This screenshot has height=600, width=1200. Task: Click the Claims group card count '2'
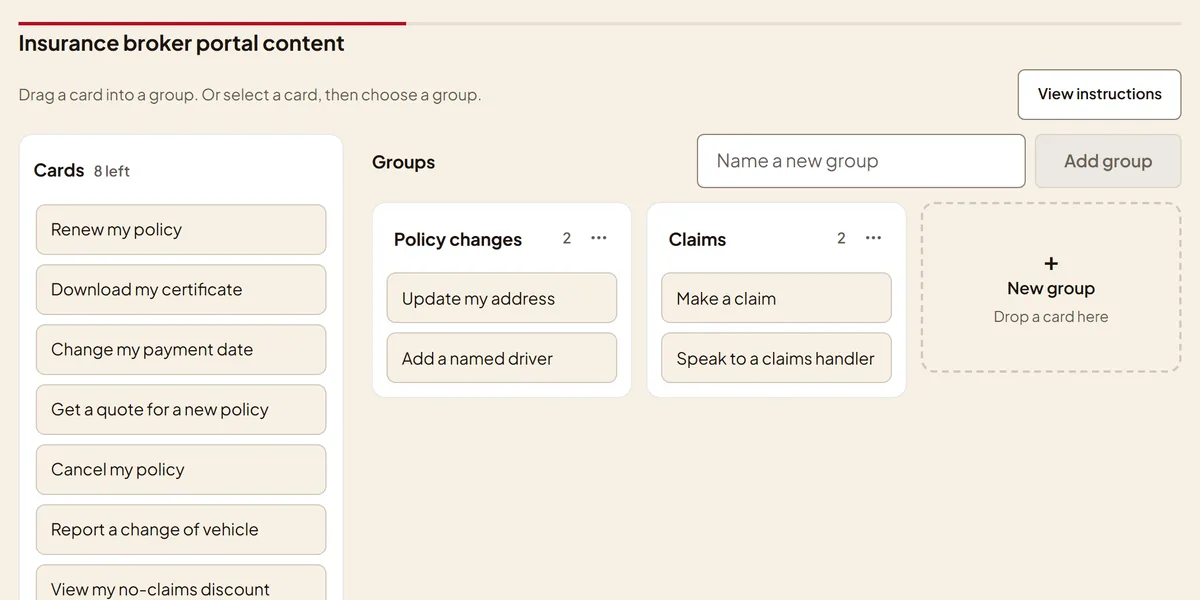pos(841,238)
